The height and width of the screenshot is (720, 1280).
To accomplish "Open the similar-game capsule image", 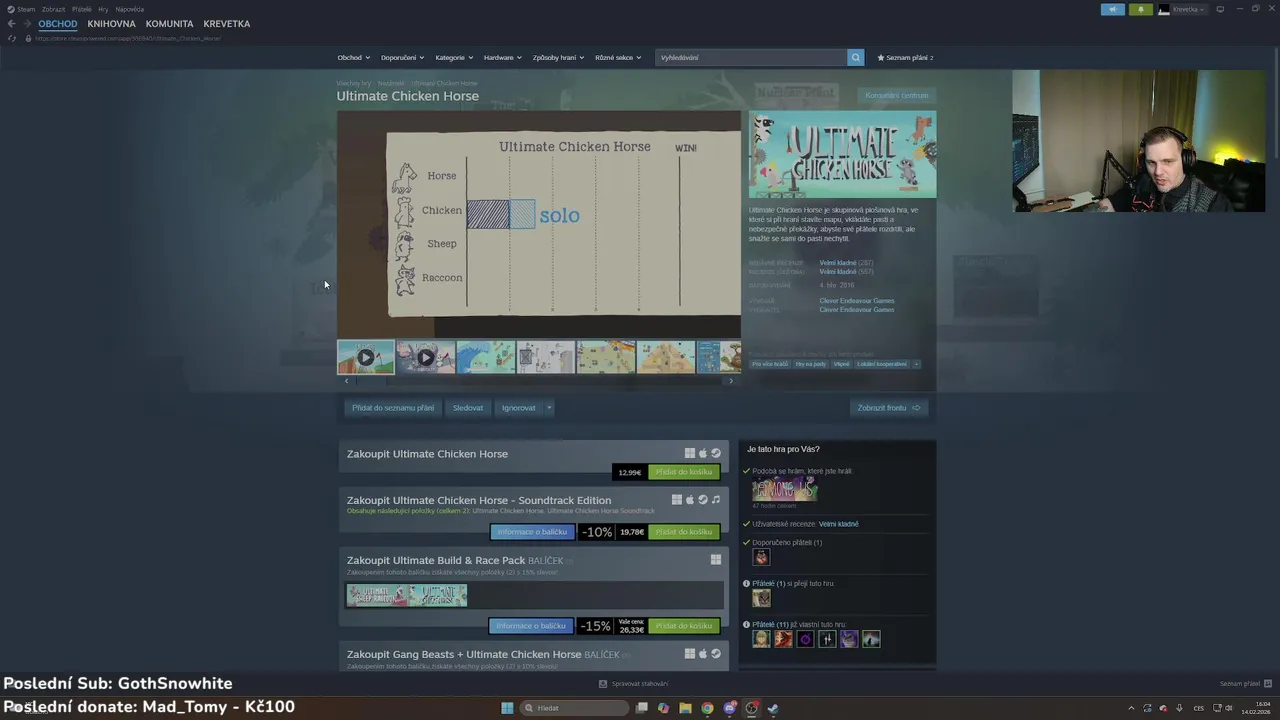I will [785, 490].
